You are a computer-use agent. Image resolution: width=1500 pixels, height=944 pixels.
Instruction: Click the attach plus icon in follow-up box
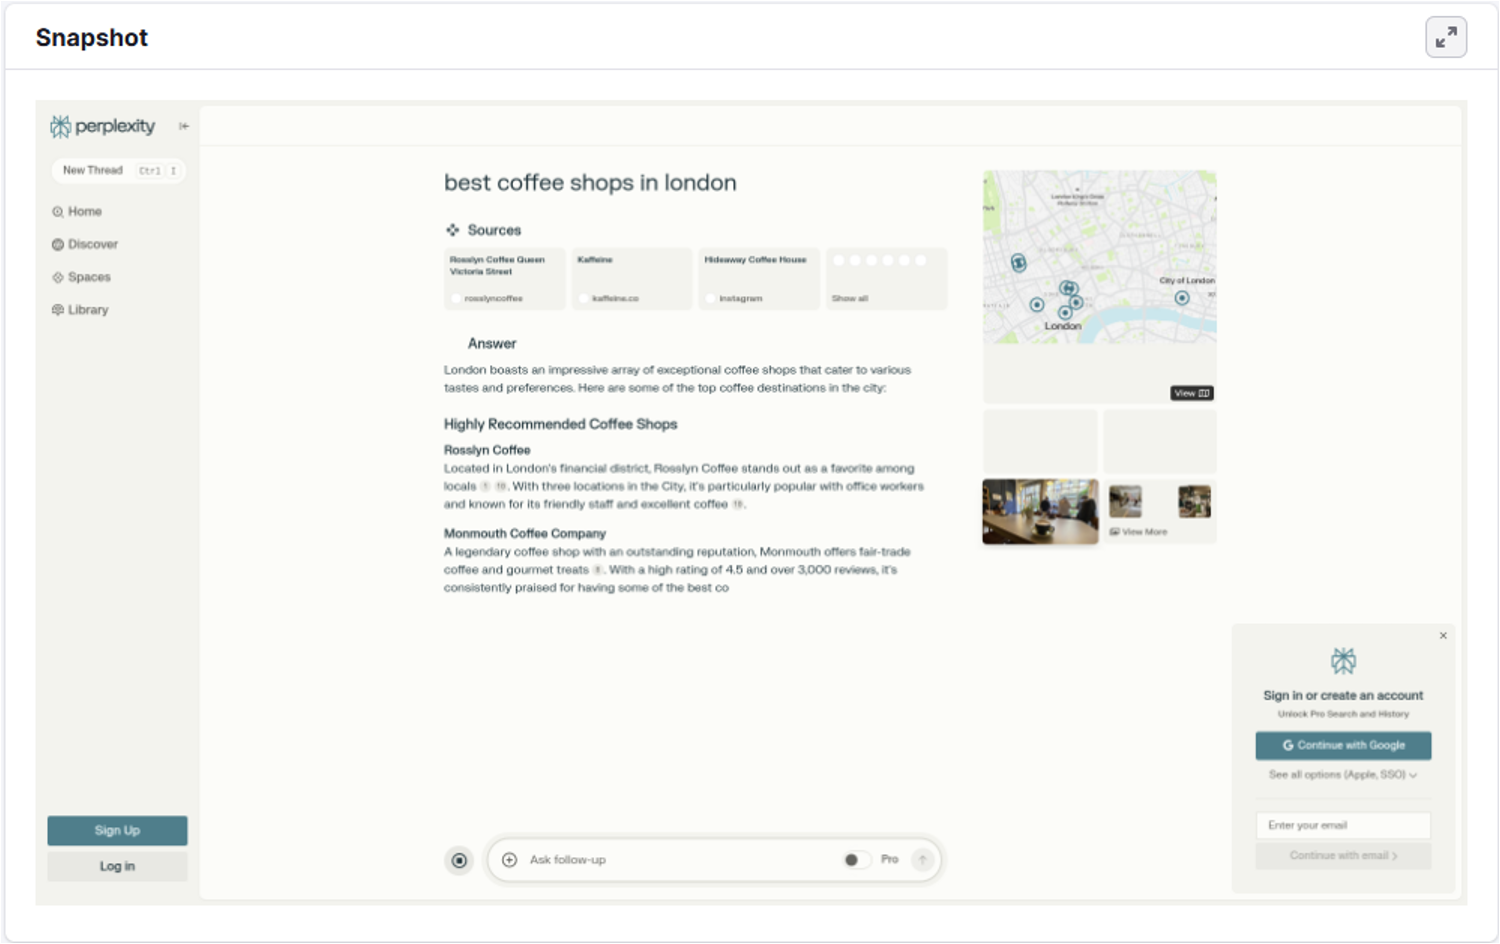click(509, 860)
